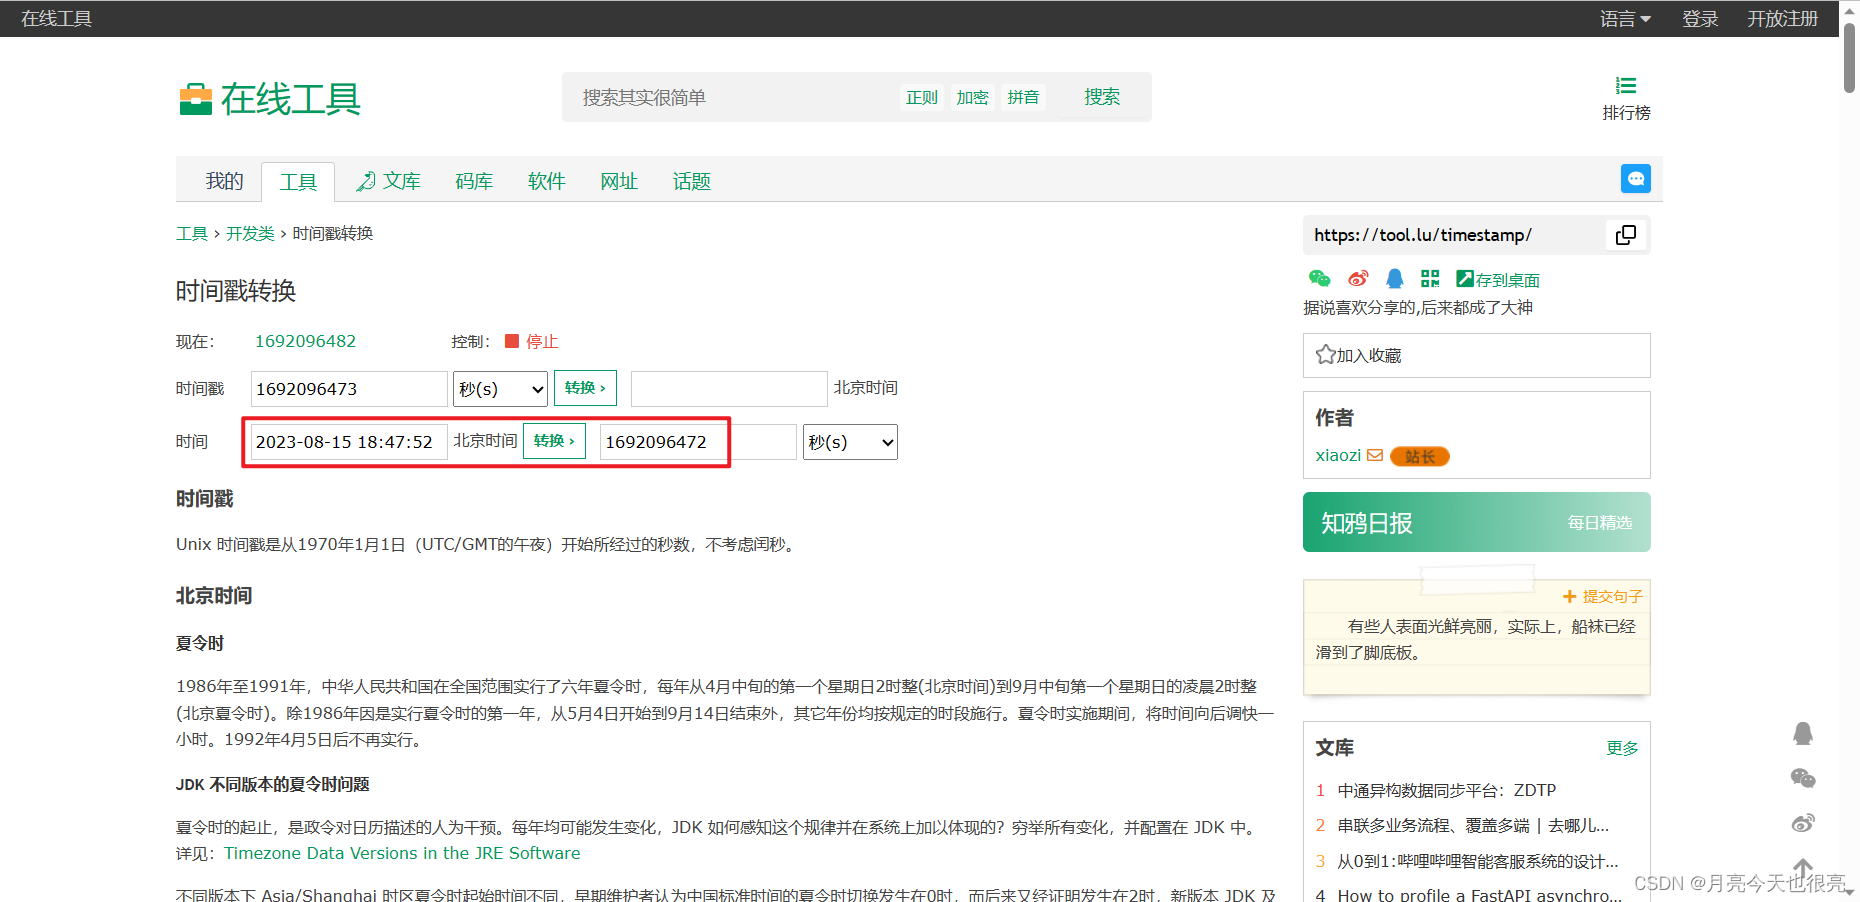Show the QR code icon
The width and height of the screenshot is (1860, 902).
(1430, 279)
